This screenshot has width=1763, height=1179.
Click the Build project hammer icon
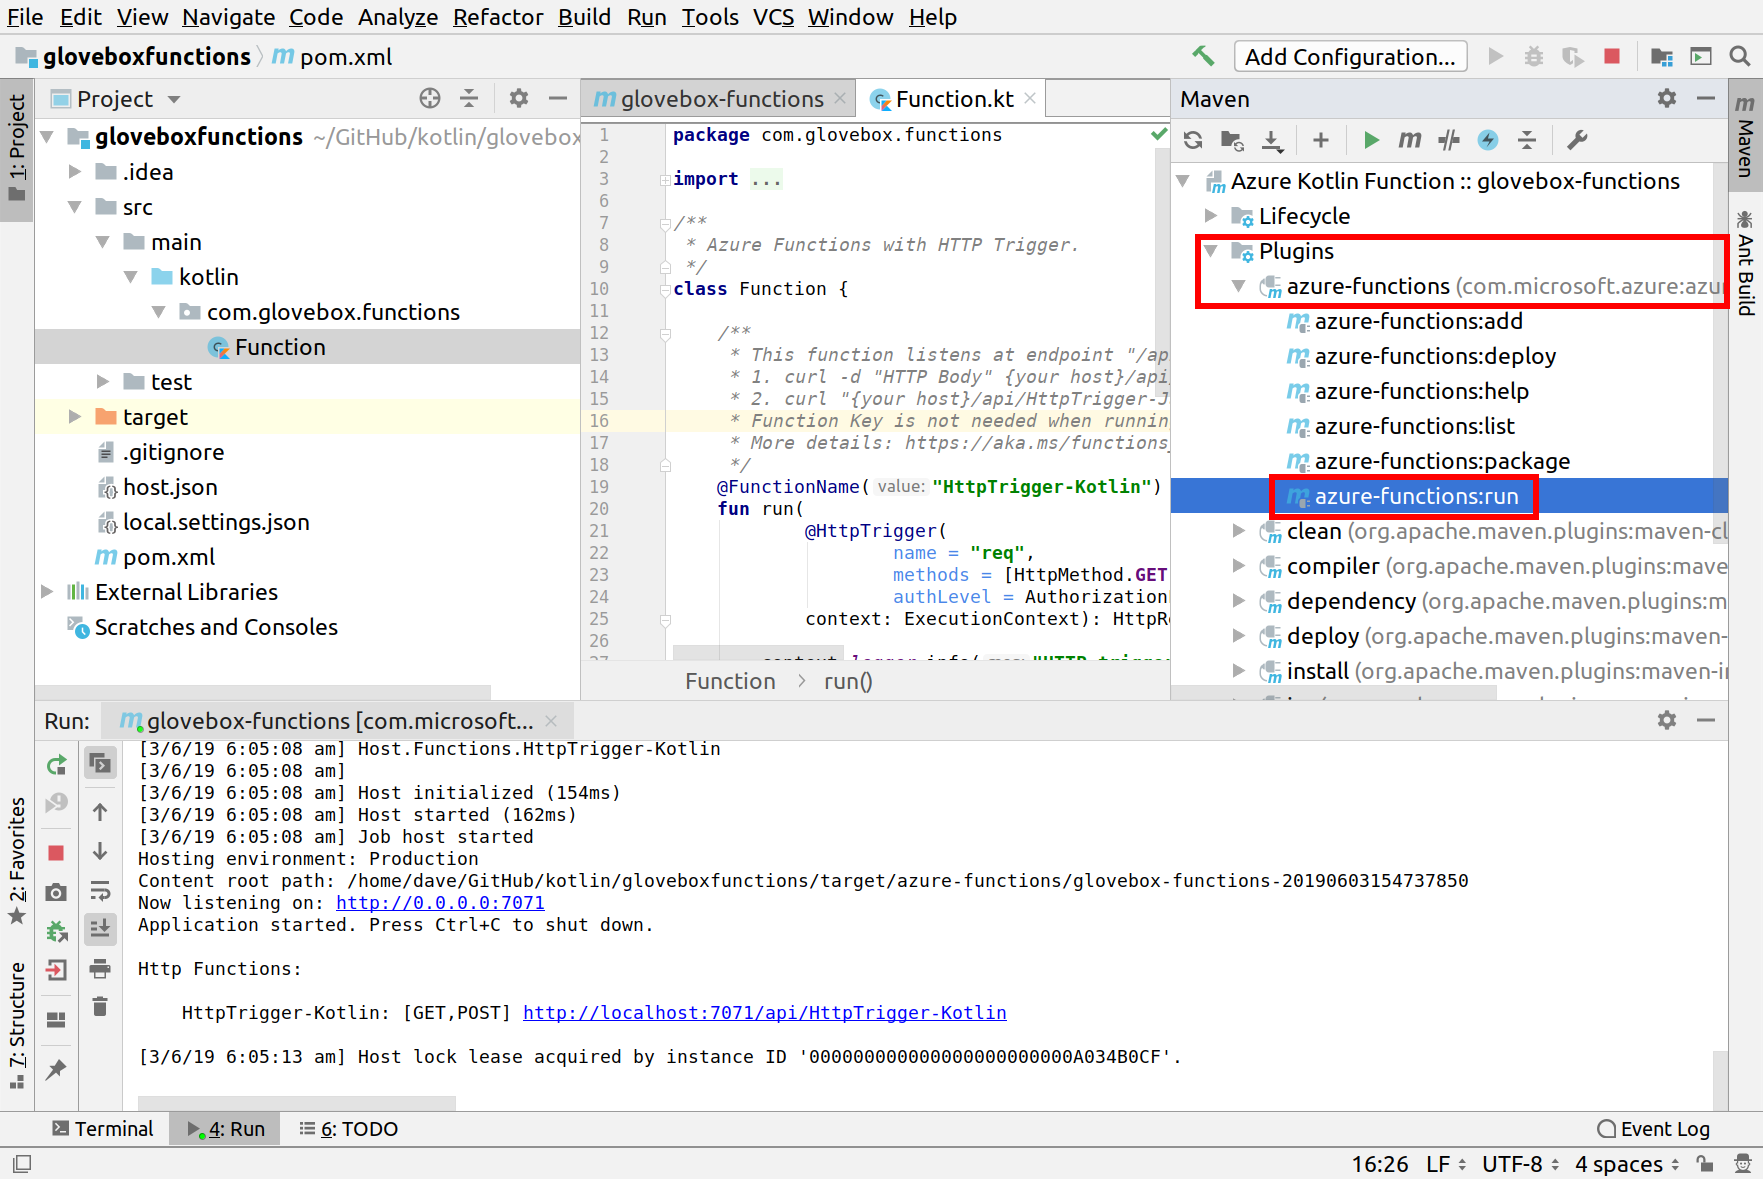coord(1203,56)
